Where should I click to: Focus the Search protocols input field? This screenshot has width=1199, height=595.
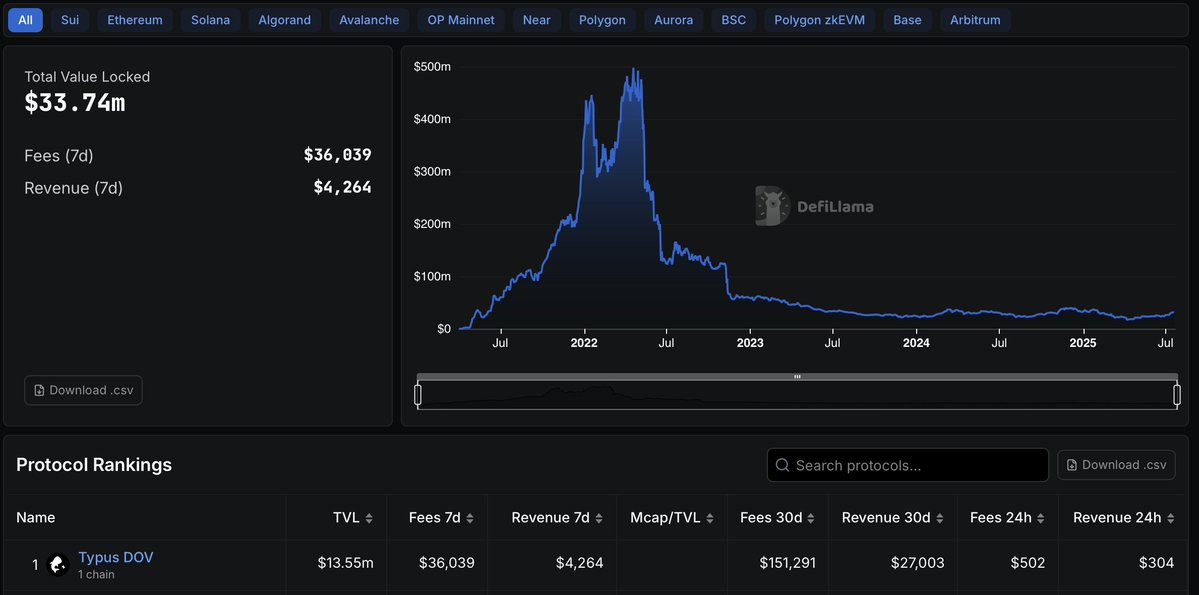point(908,465)
